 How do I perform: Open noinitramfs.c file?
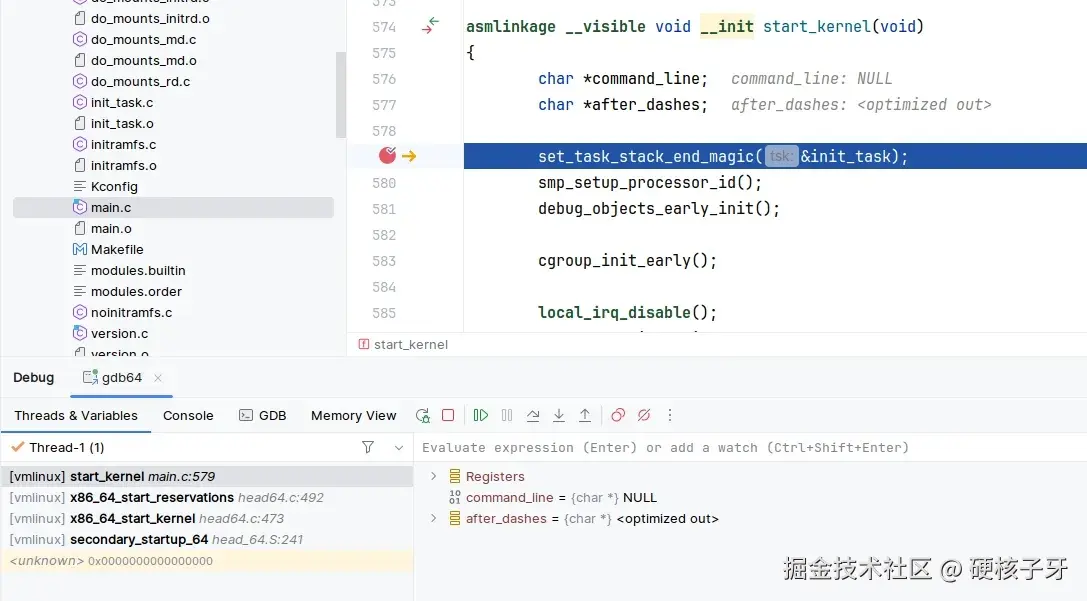point(131,312)
